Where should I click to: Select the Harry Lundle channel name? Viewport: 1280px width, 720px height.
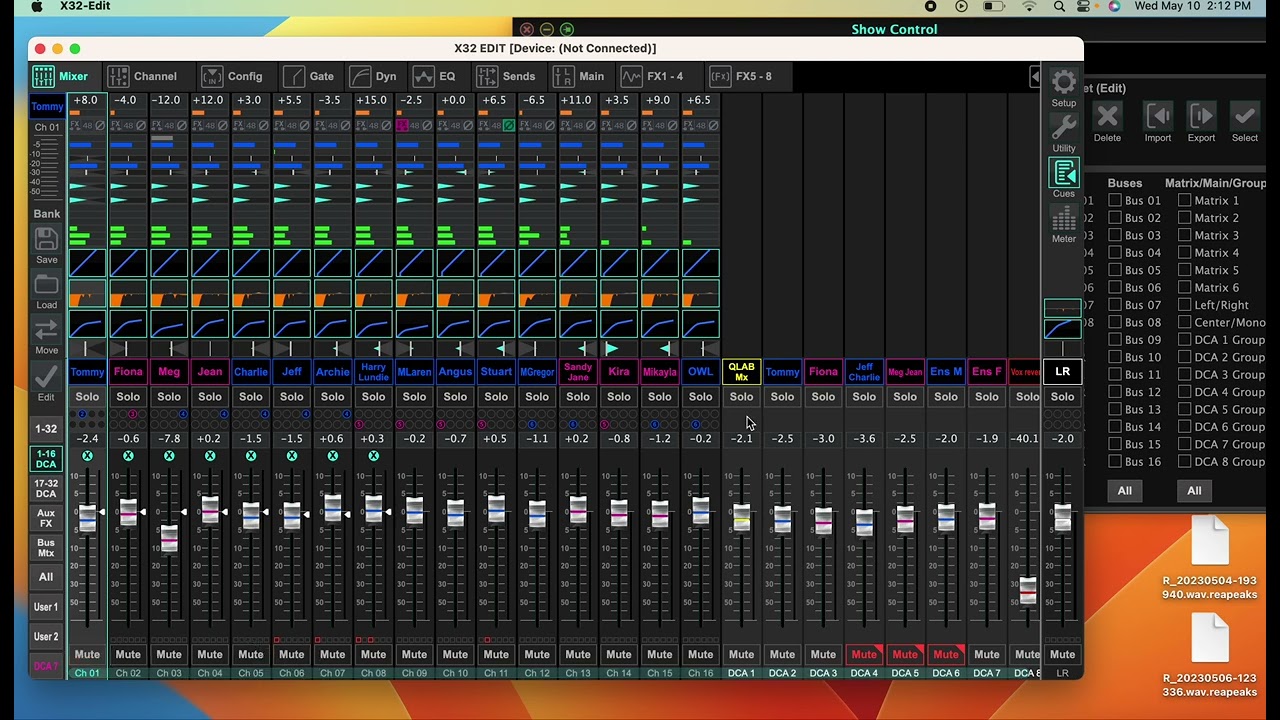tap(373, 372)
